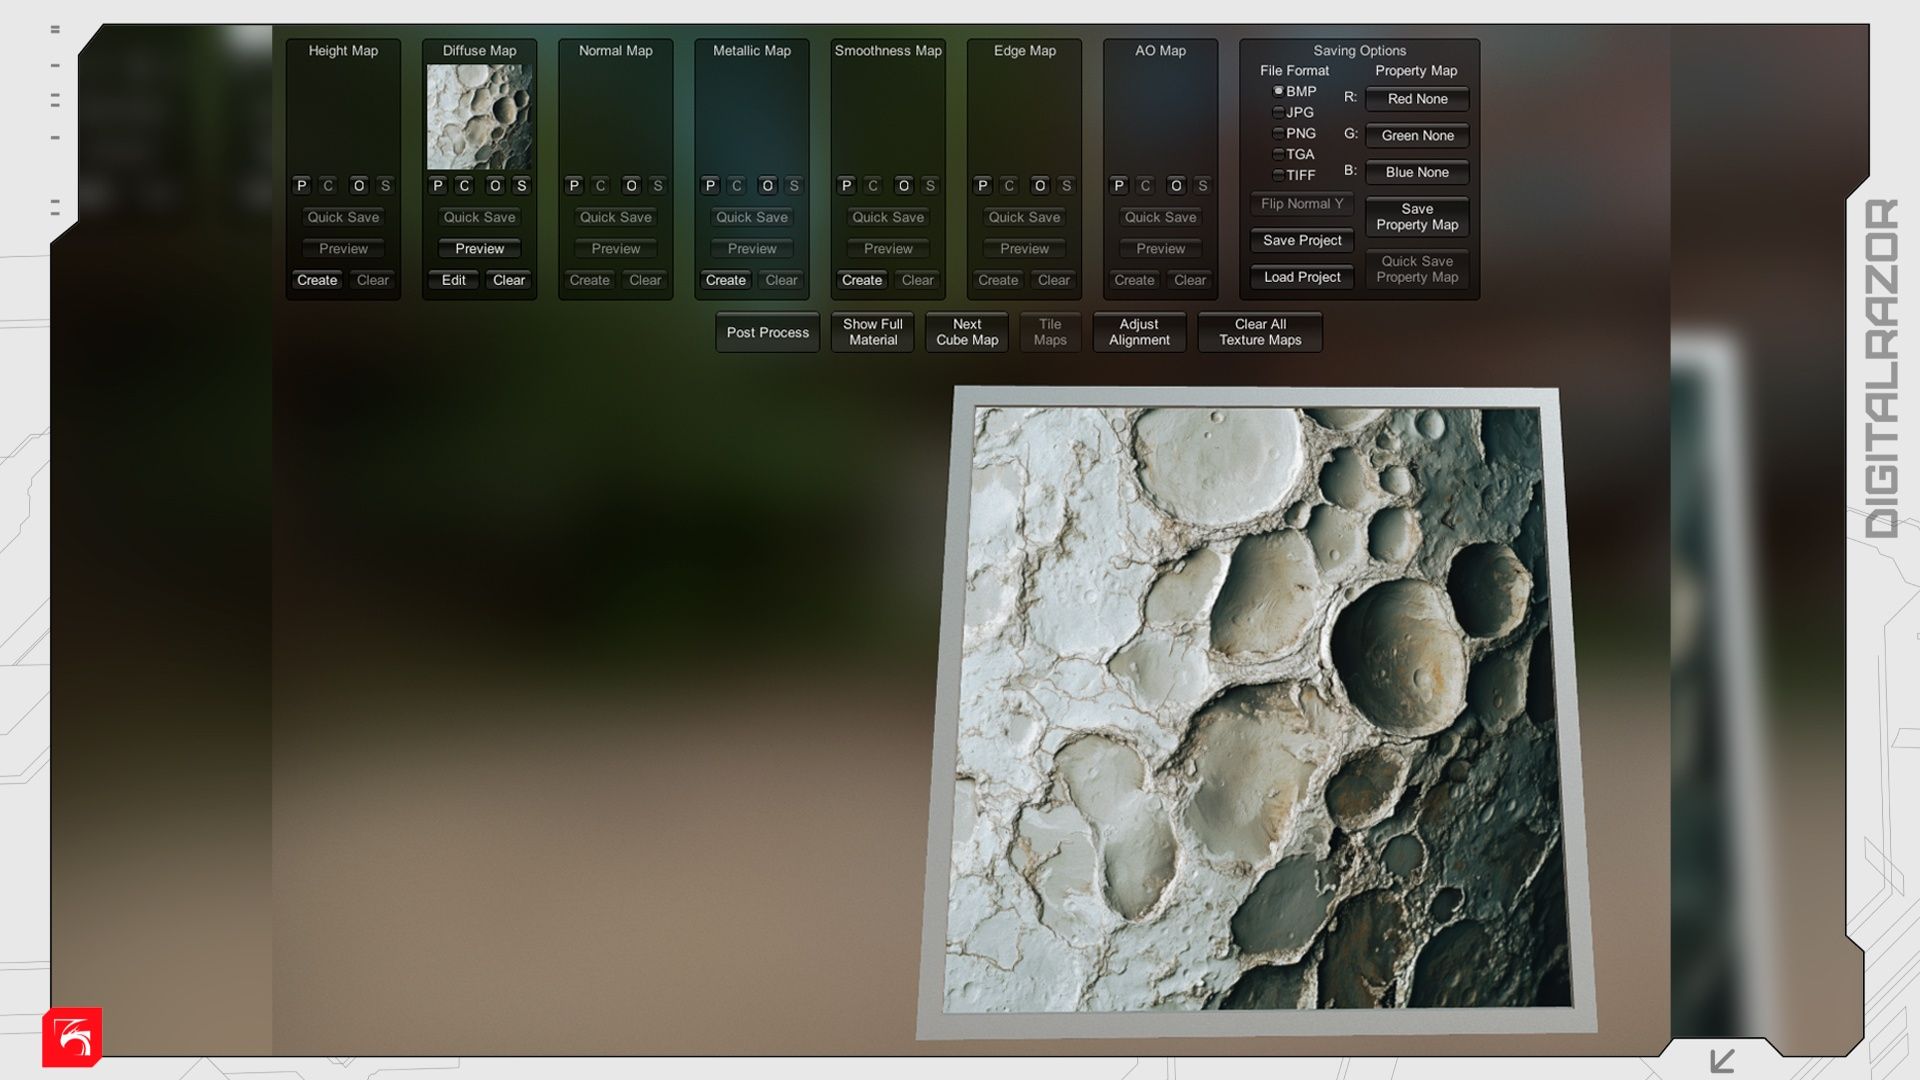Select the PNG file format option
The height and width of the screenshot is (1080, 1920).
[1278, 133]
